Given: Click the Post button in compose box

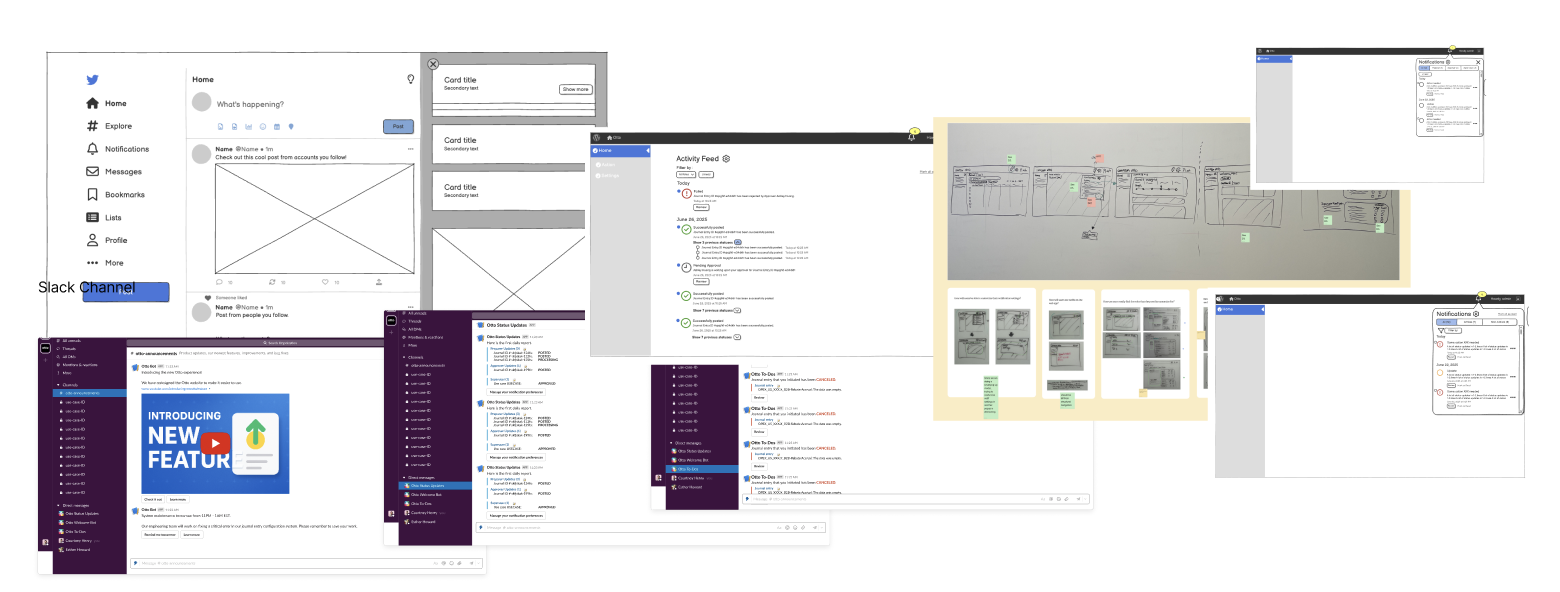Looking at the screenshot, I should click(398, 126).
